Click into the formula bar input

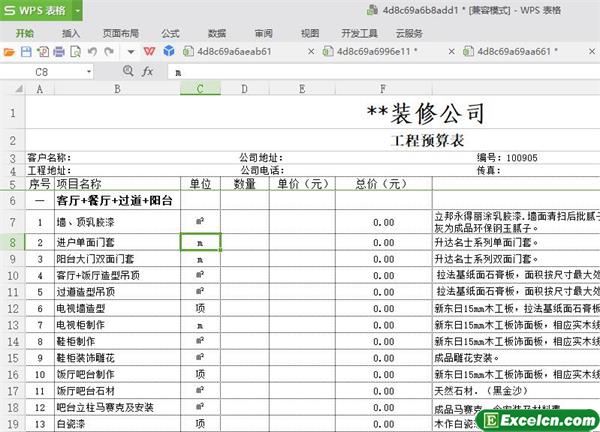384,72
